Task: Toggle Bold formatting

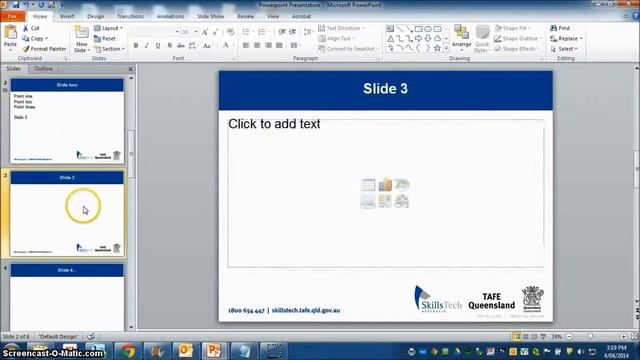Action: click(136, 45)
